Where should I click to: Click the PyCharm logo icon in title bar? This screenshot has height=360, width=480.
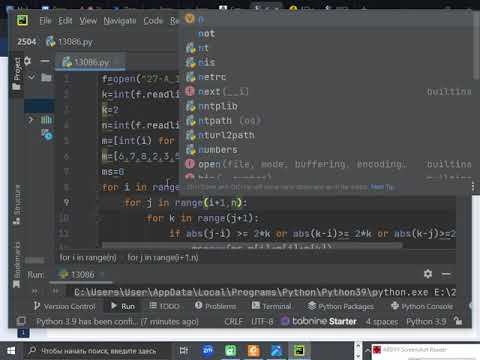pyautogui.click(x=23, y=21)
